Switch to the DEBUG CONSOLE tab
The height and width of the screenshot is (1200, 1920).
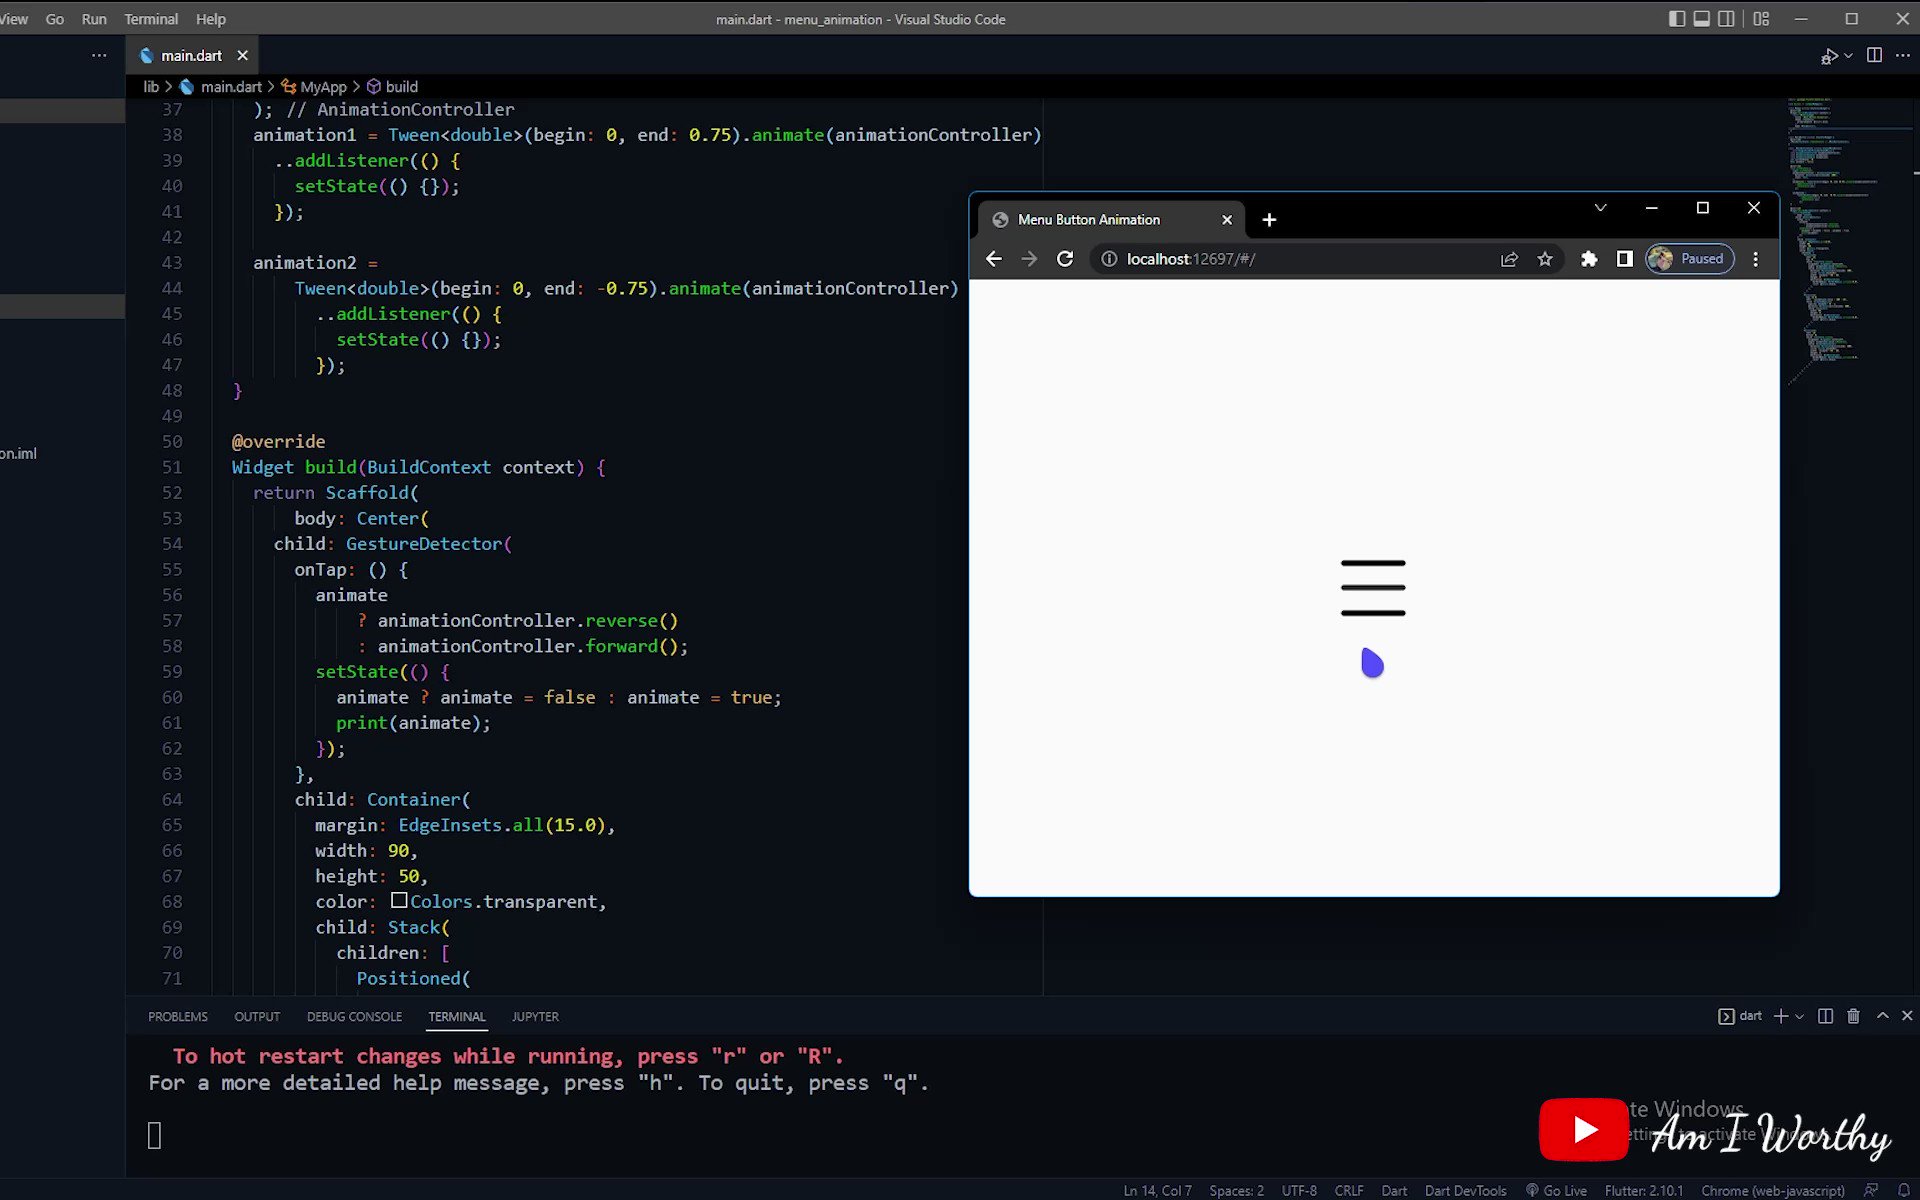point(353,1016)
